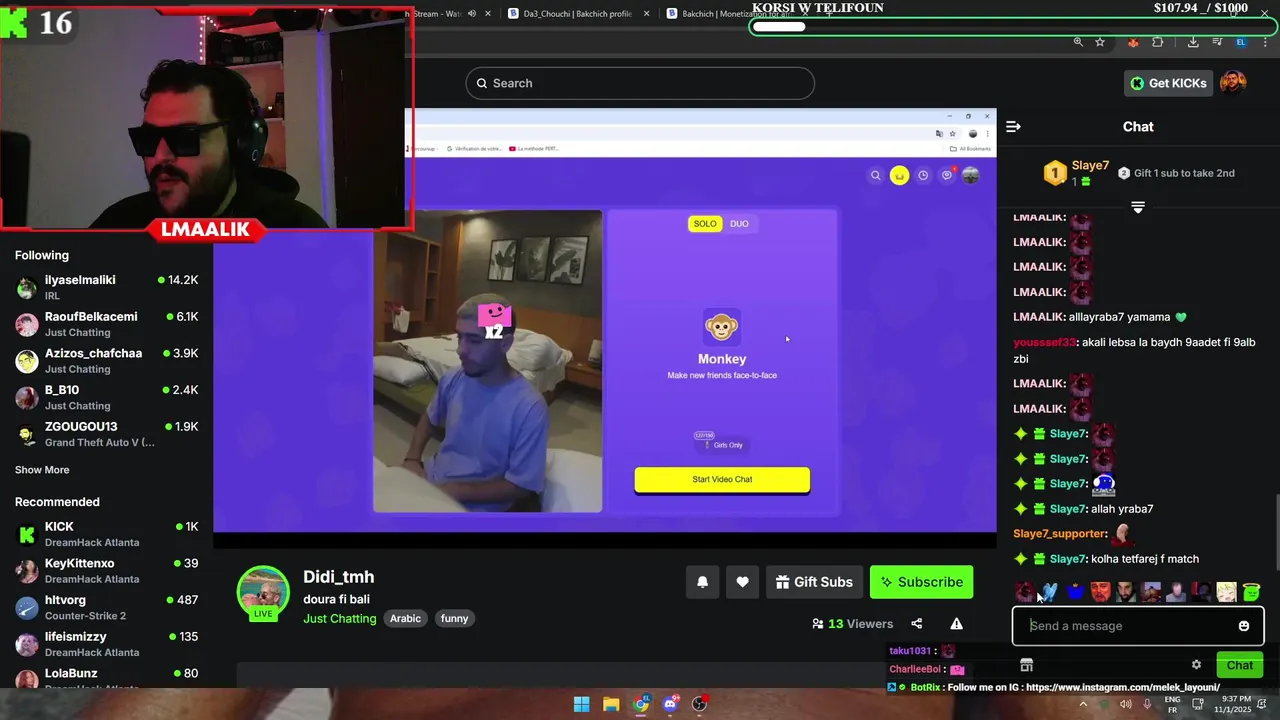1280x720 pixels.
Task: Open B_B10 channel in Following
Action: pos(106,398)
